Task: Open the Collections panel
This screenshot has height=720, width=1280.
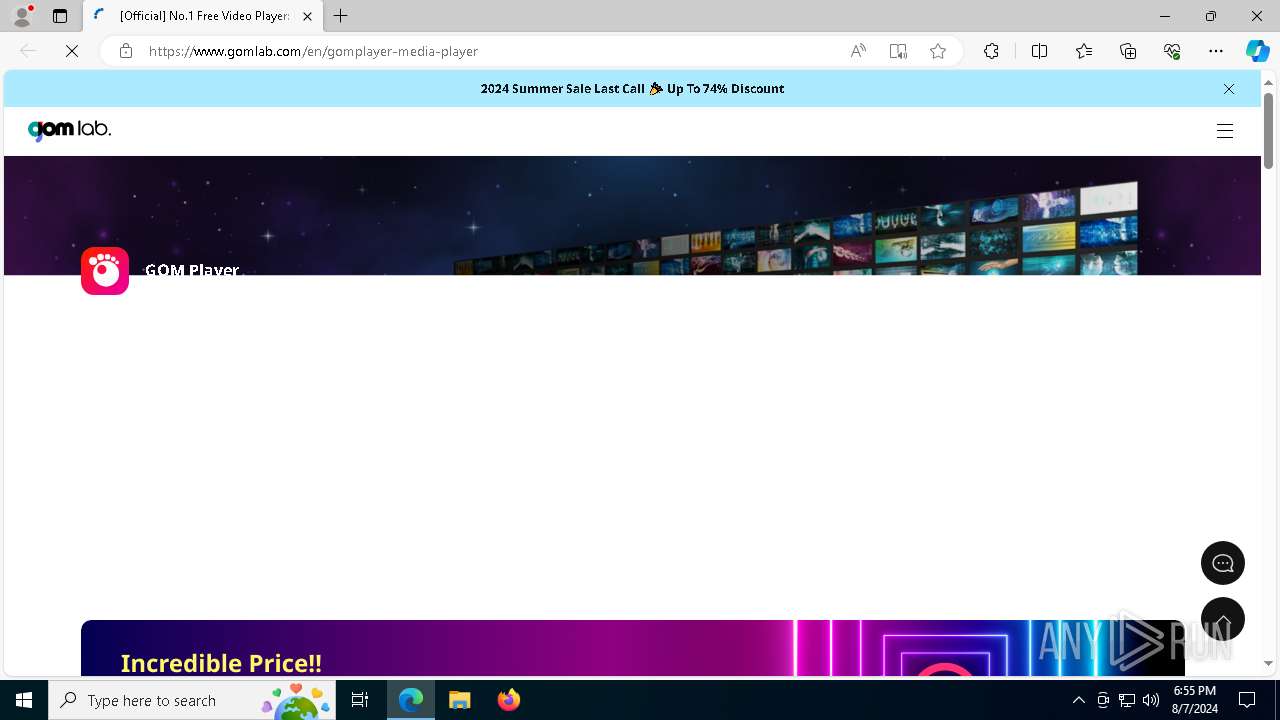Action: pos(1128,51)
